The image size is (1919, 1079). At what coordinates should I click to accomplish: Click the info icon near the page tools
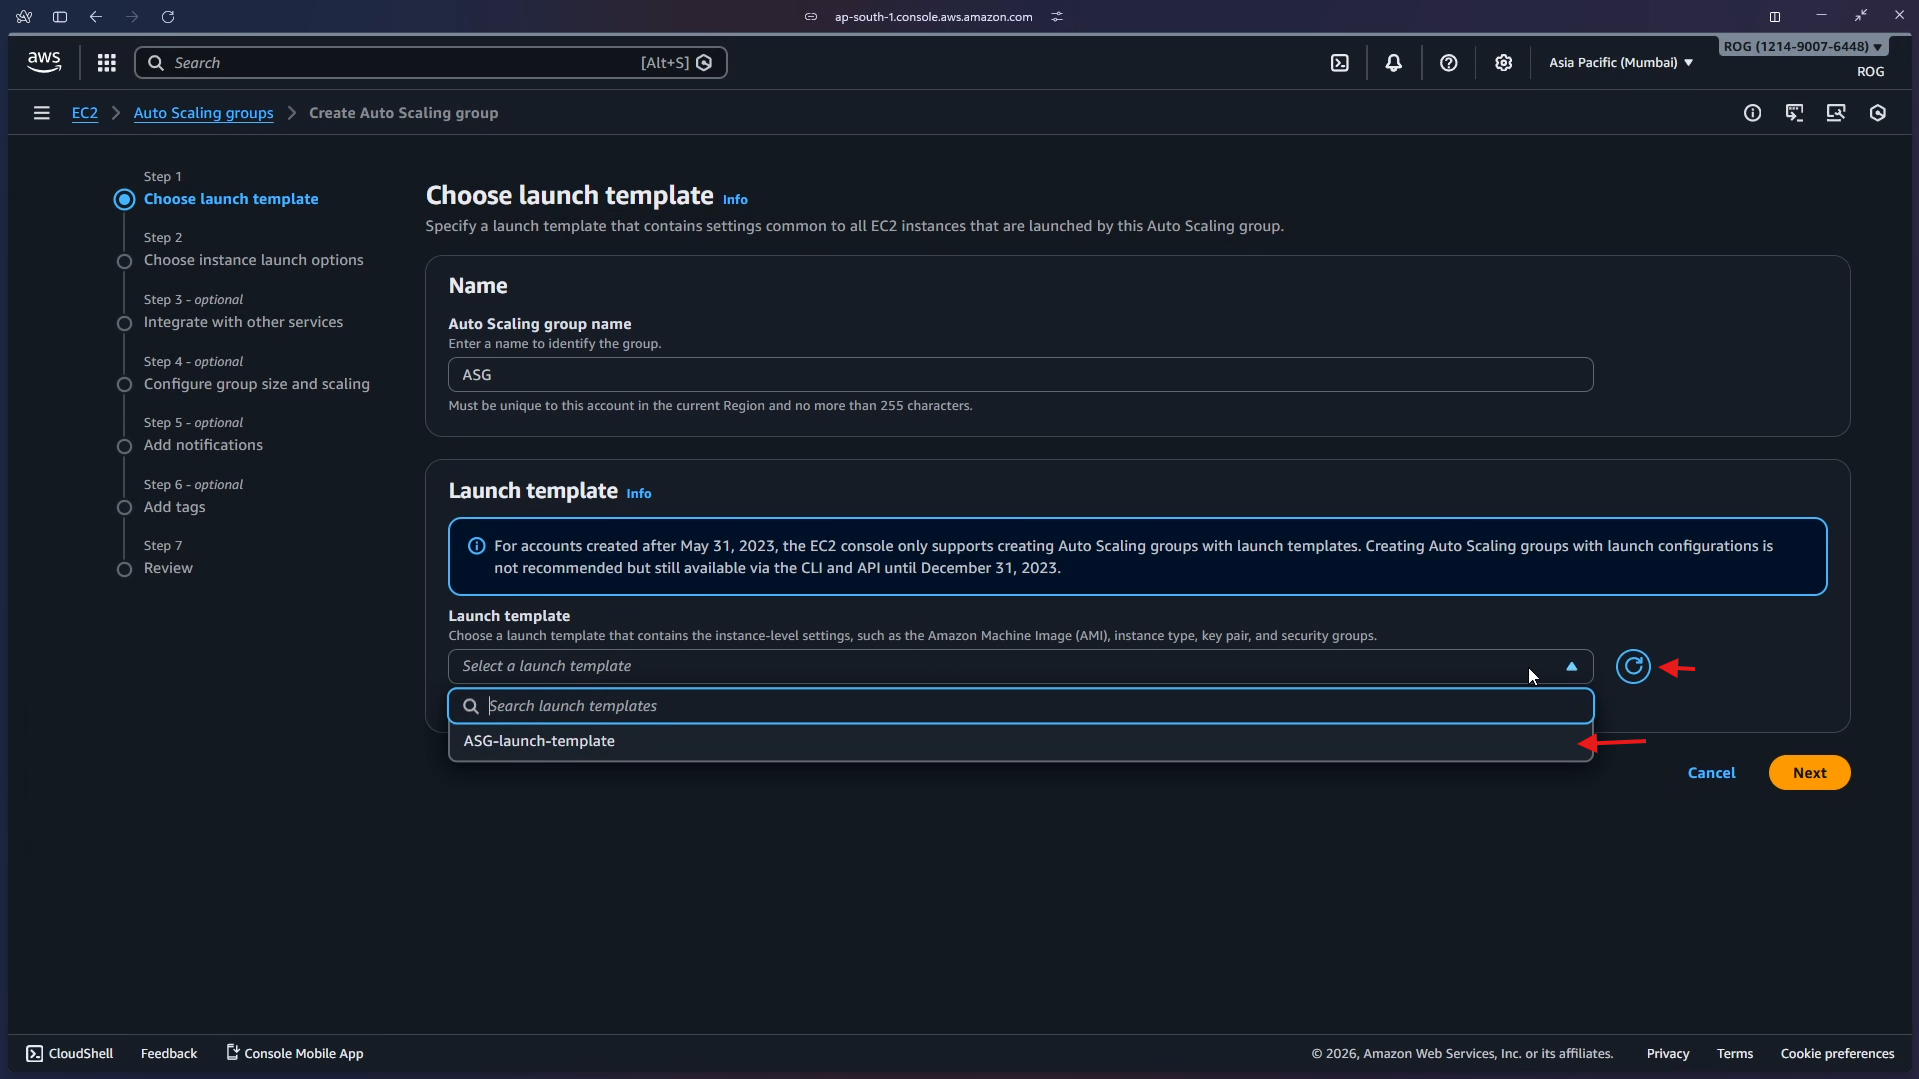point(1753,113)
